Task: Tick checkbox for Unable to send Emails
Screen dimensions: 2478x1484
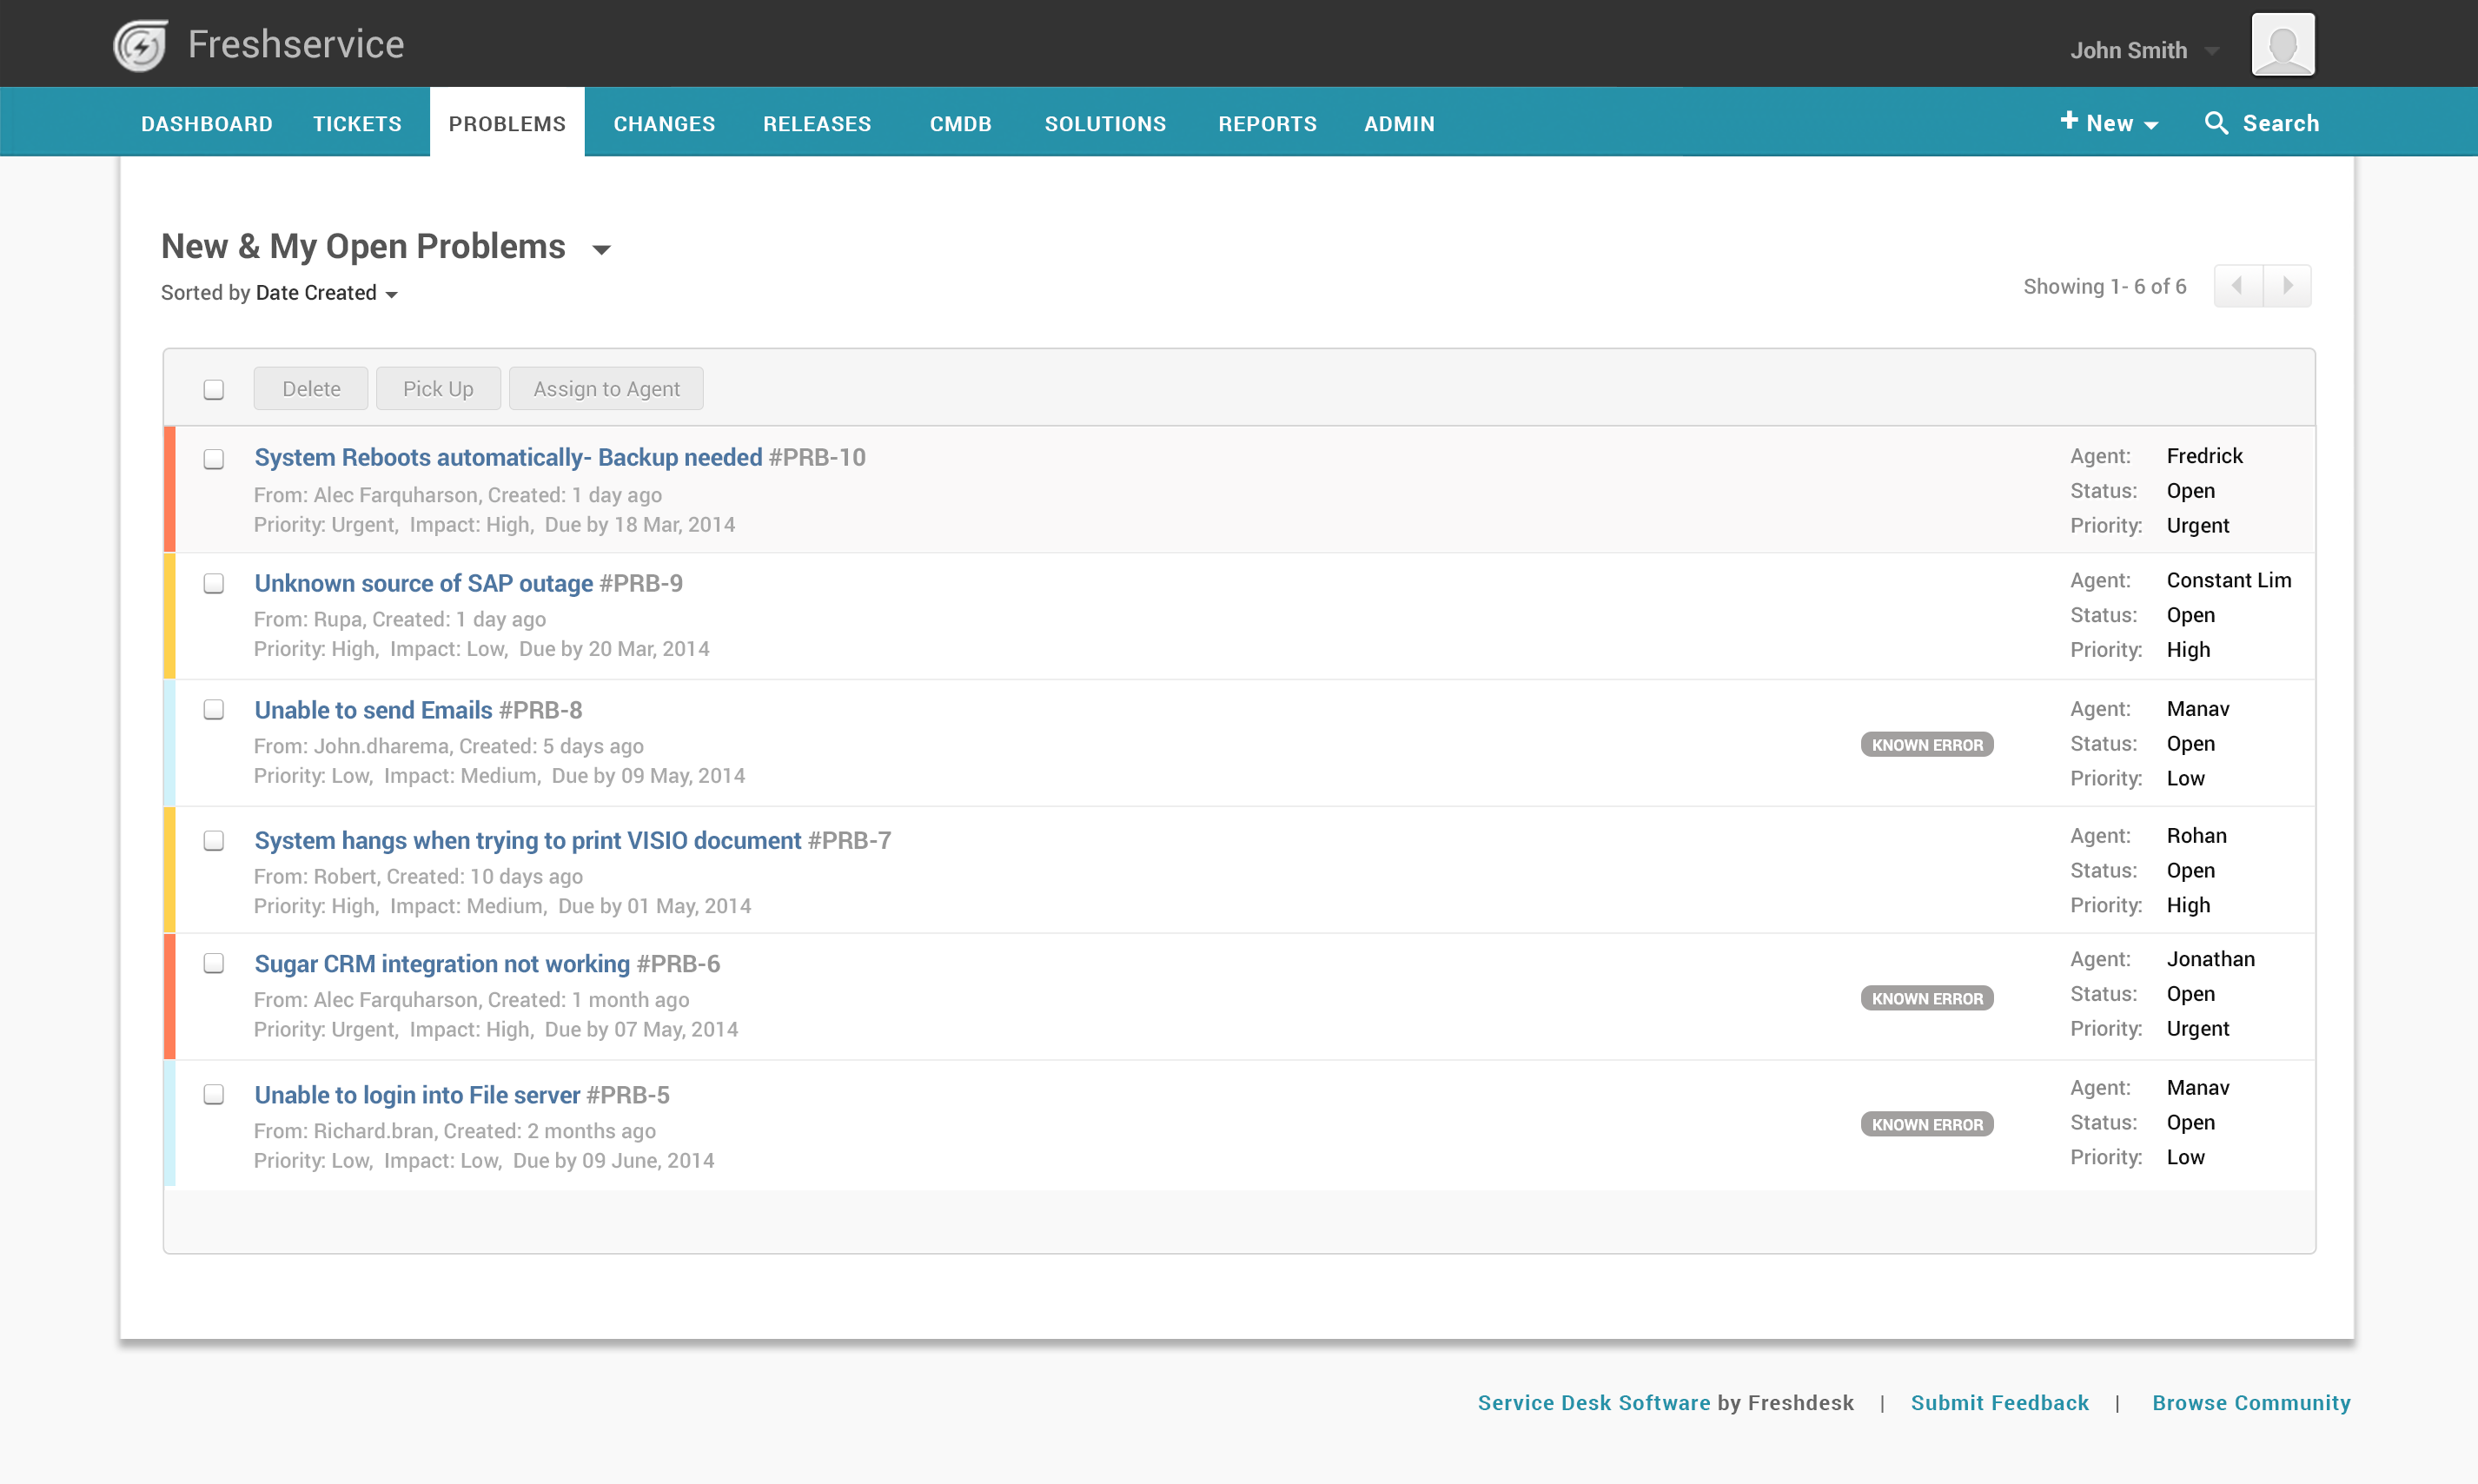Action: click(x=214, y=710)
